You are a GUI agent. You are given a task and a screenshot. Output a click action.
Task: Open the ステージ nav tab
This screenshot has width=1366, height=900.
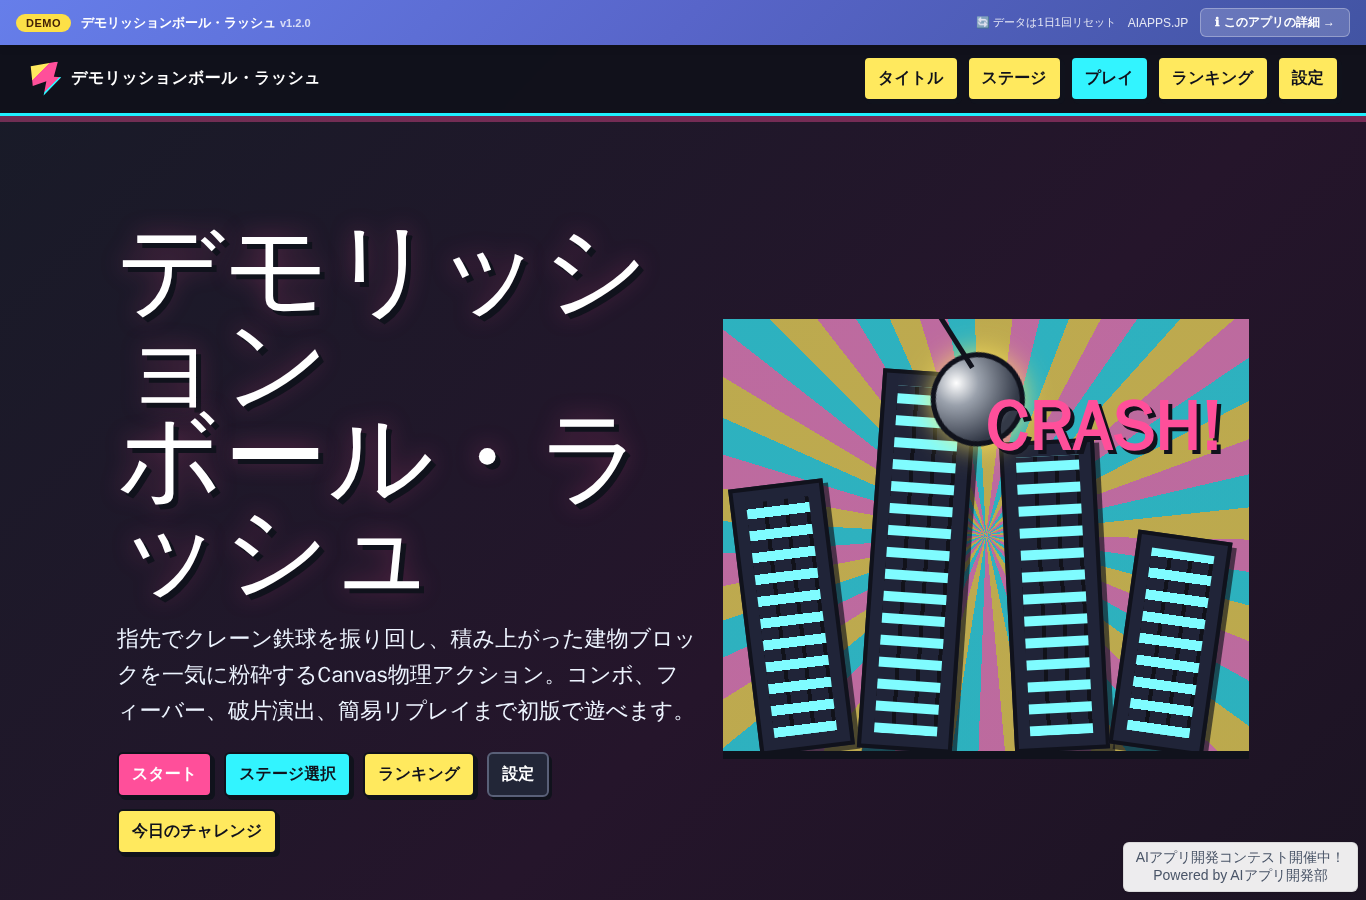1014,78
